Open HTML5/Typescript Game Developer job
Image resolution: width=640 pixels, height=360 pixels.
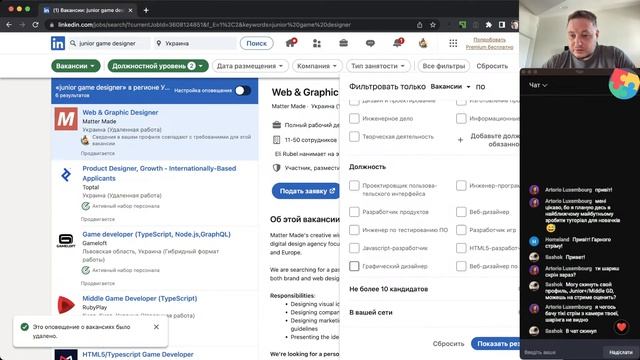(138, 354)
